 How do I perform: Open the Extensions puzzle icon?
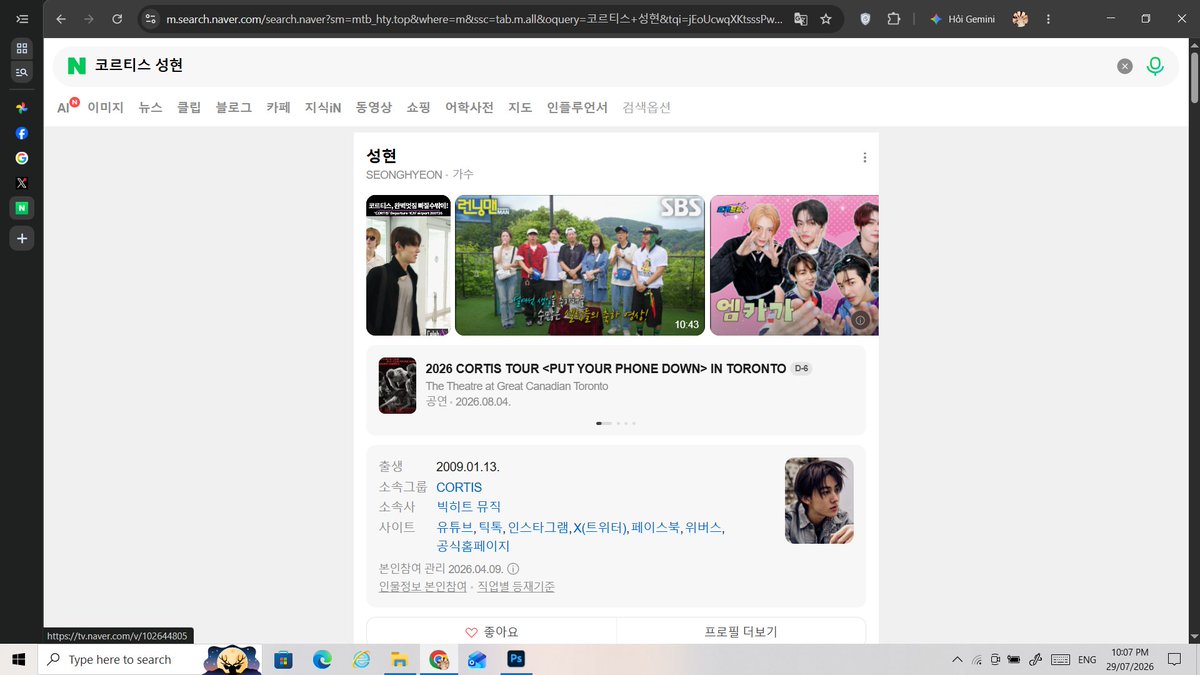[x=894, y=19]
